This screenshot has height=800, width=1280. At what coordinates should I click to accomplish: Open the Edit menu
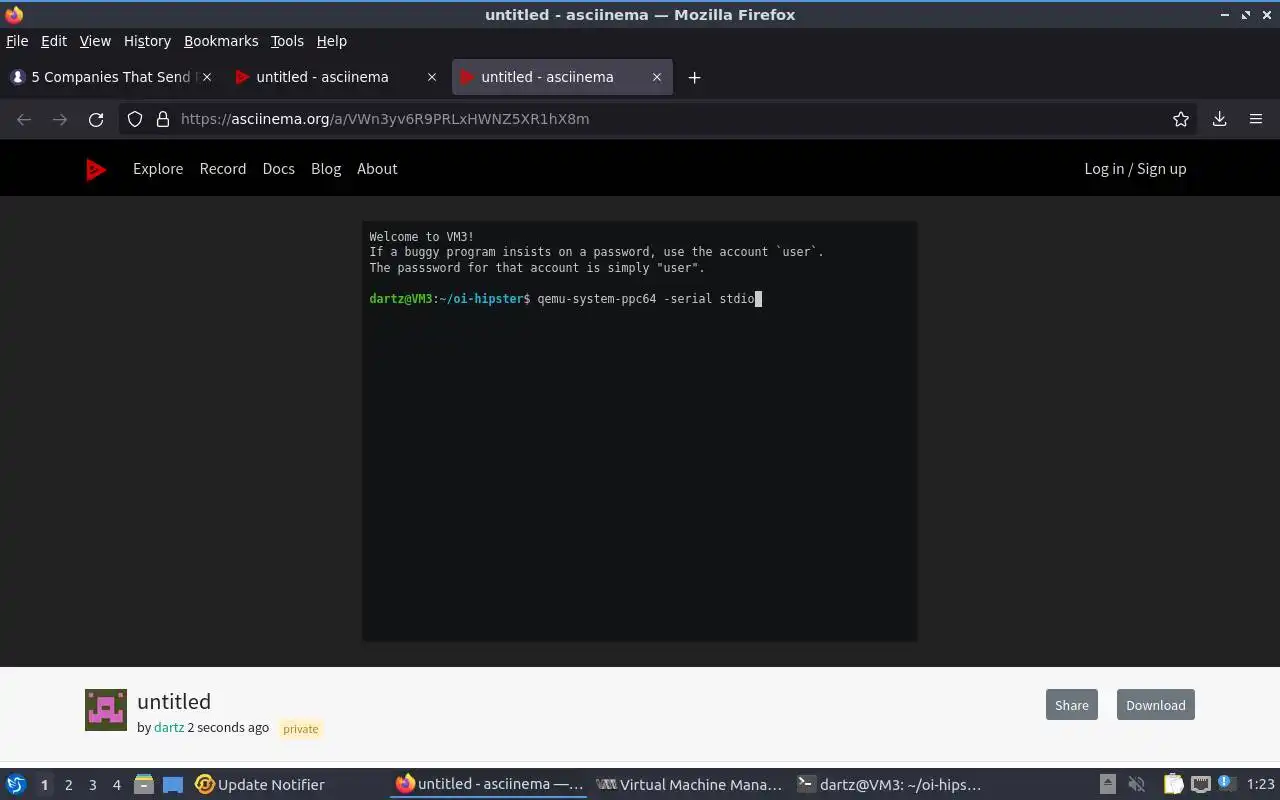(x=54, y=41)
